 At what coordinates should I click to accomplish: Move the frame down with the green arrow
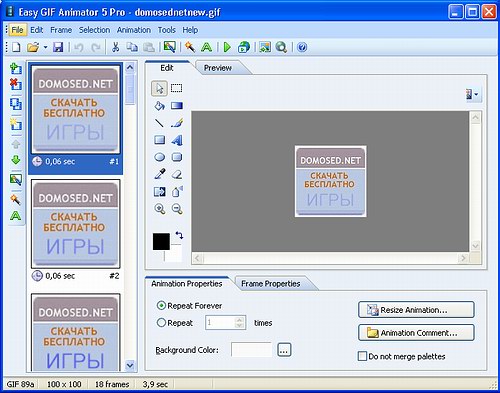coord(16,160)
